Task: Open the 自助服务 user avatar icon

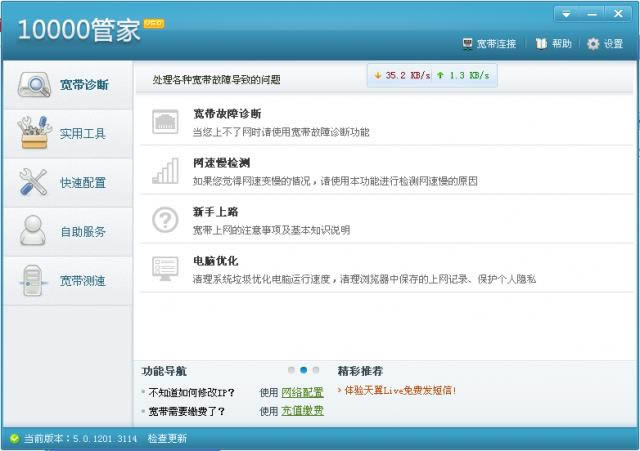Action: [x=33, y=230]
